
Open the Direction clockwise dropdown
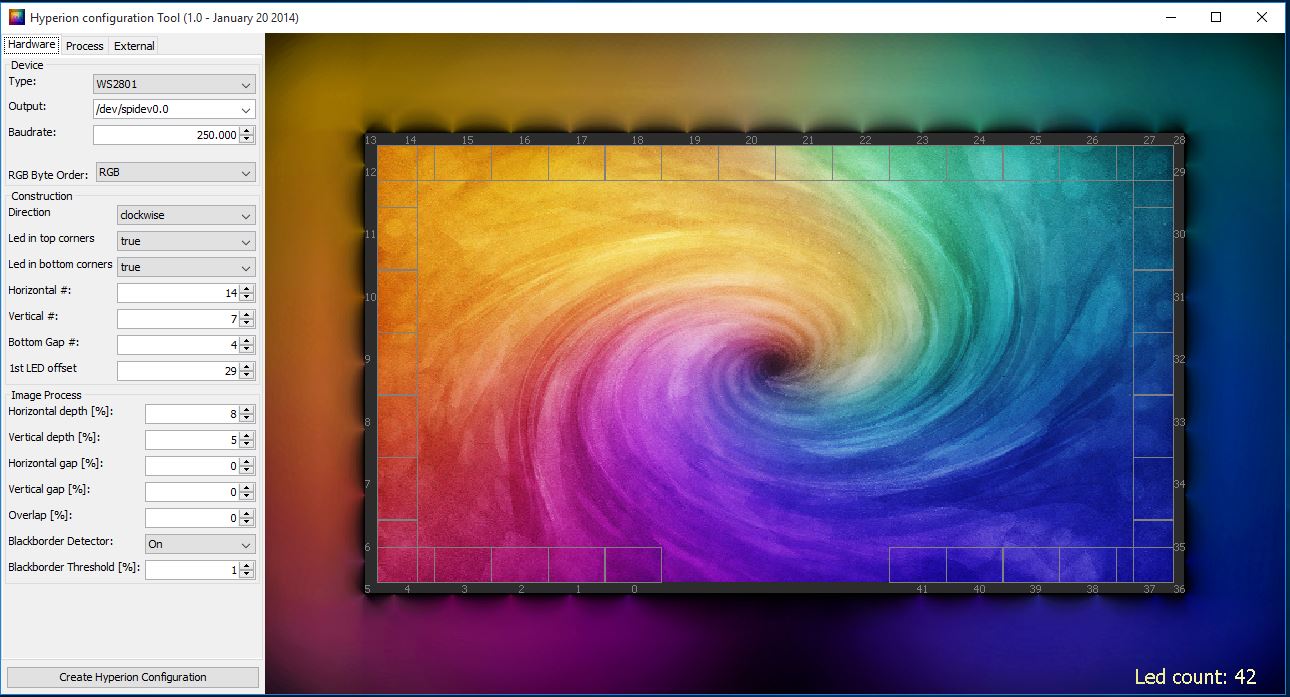point(186,216)
